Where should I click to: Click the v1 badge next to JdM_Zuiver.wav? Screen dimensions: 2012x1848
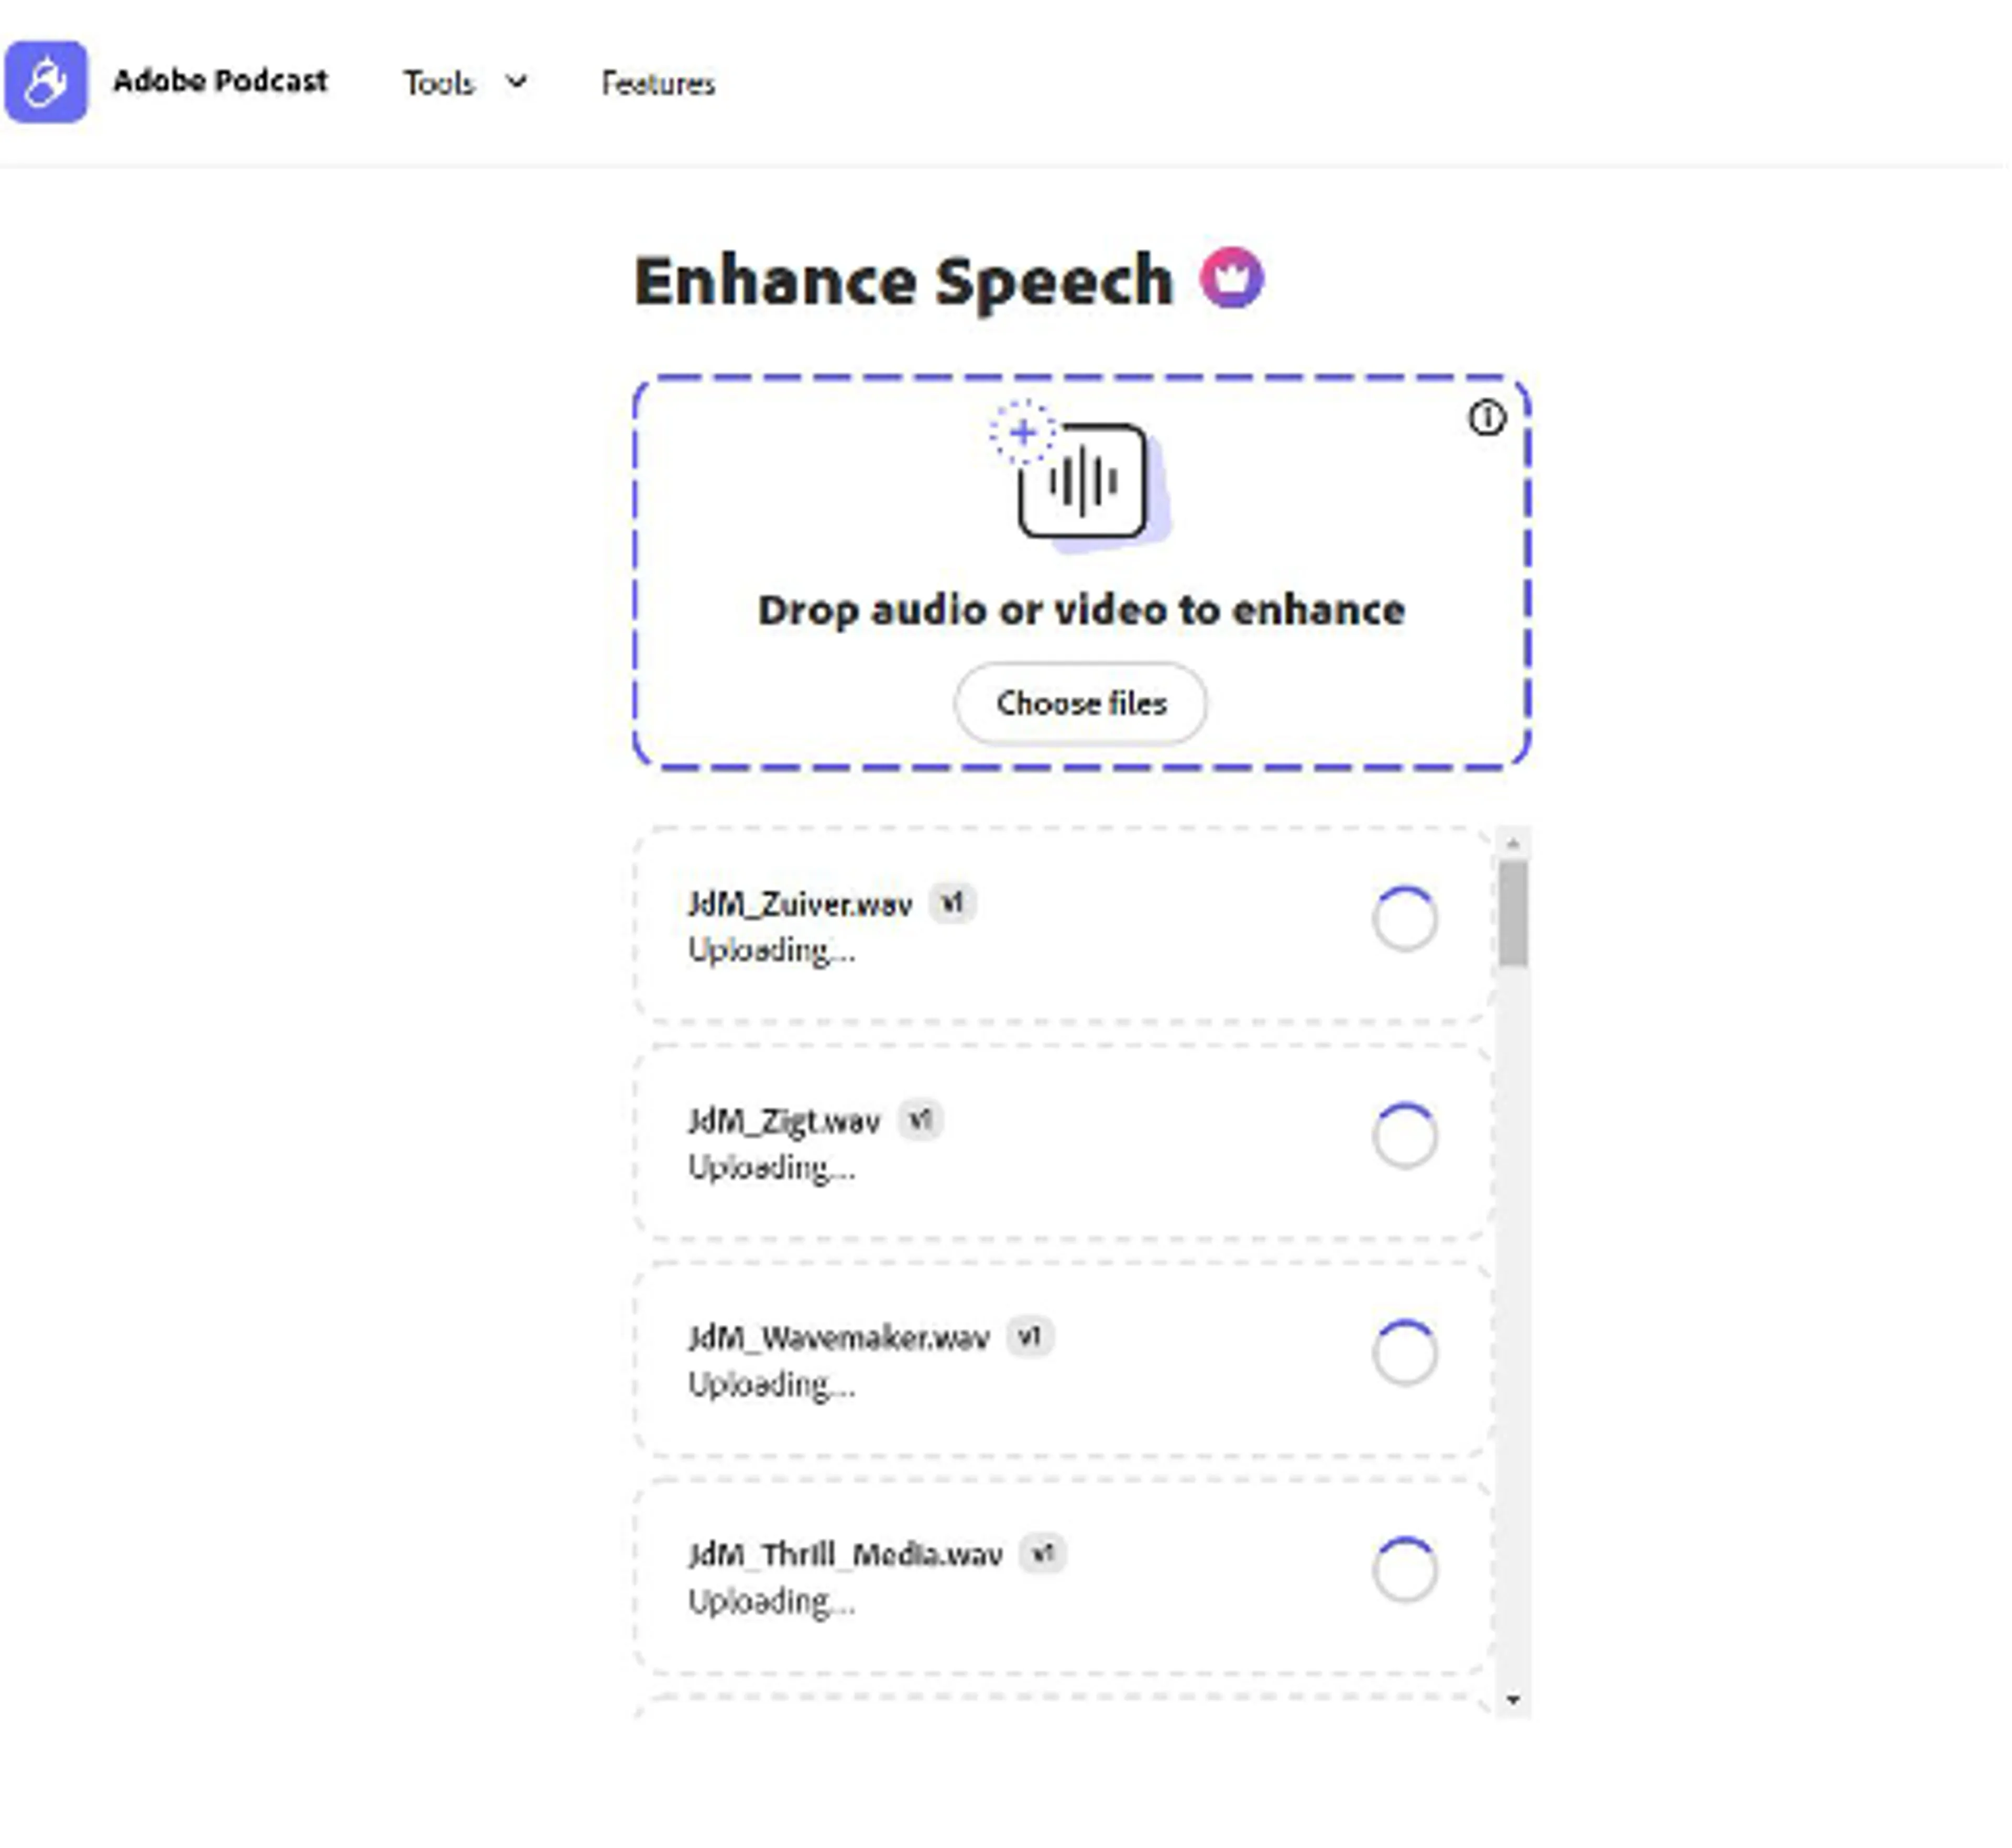[952, 903]
